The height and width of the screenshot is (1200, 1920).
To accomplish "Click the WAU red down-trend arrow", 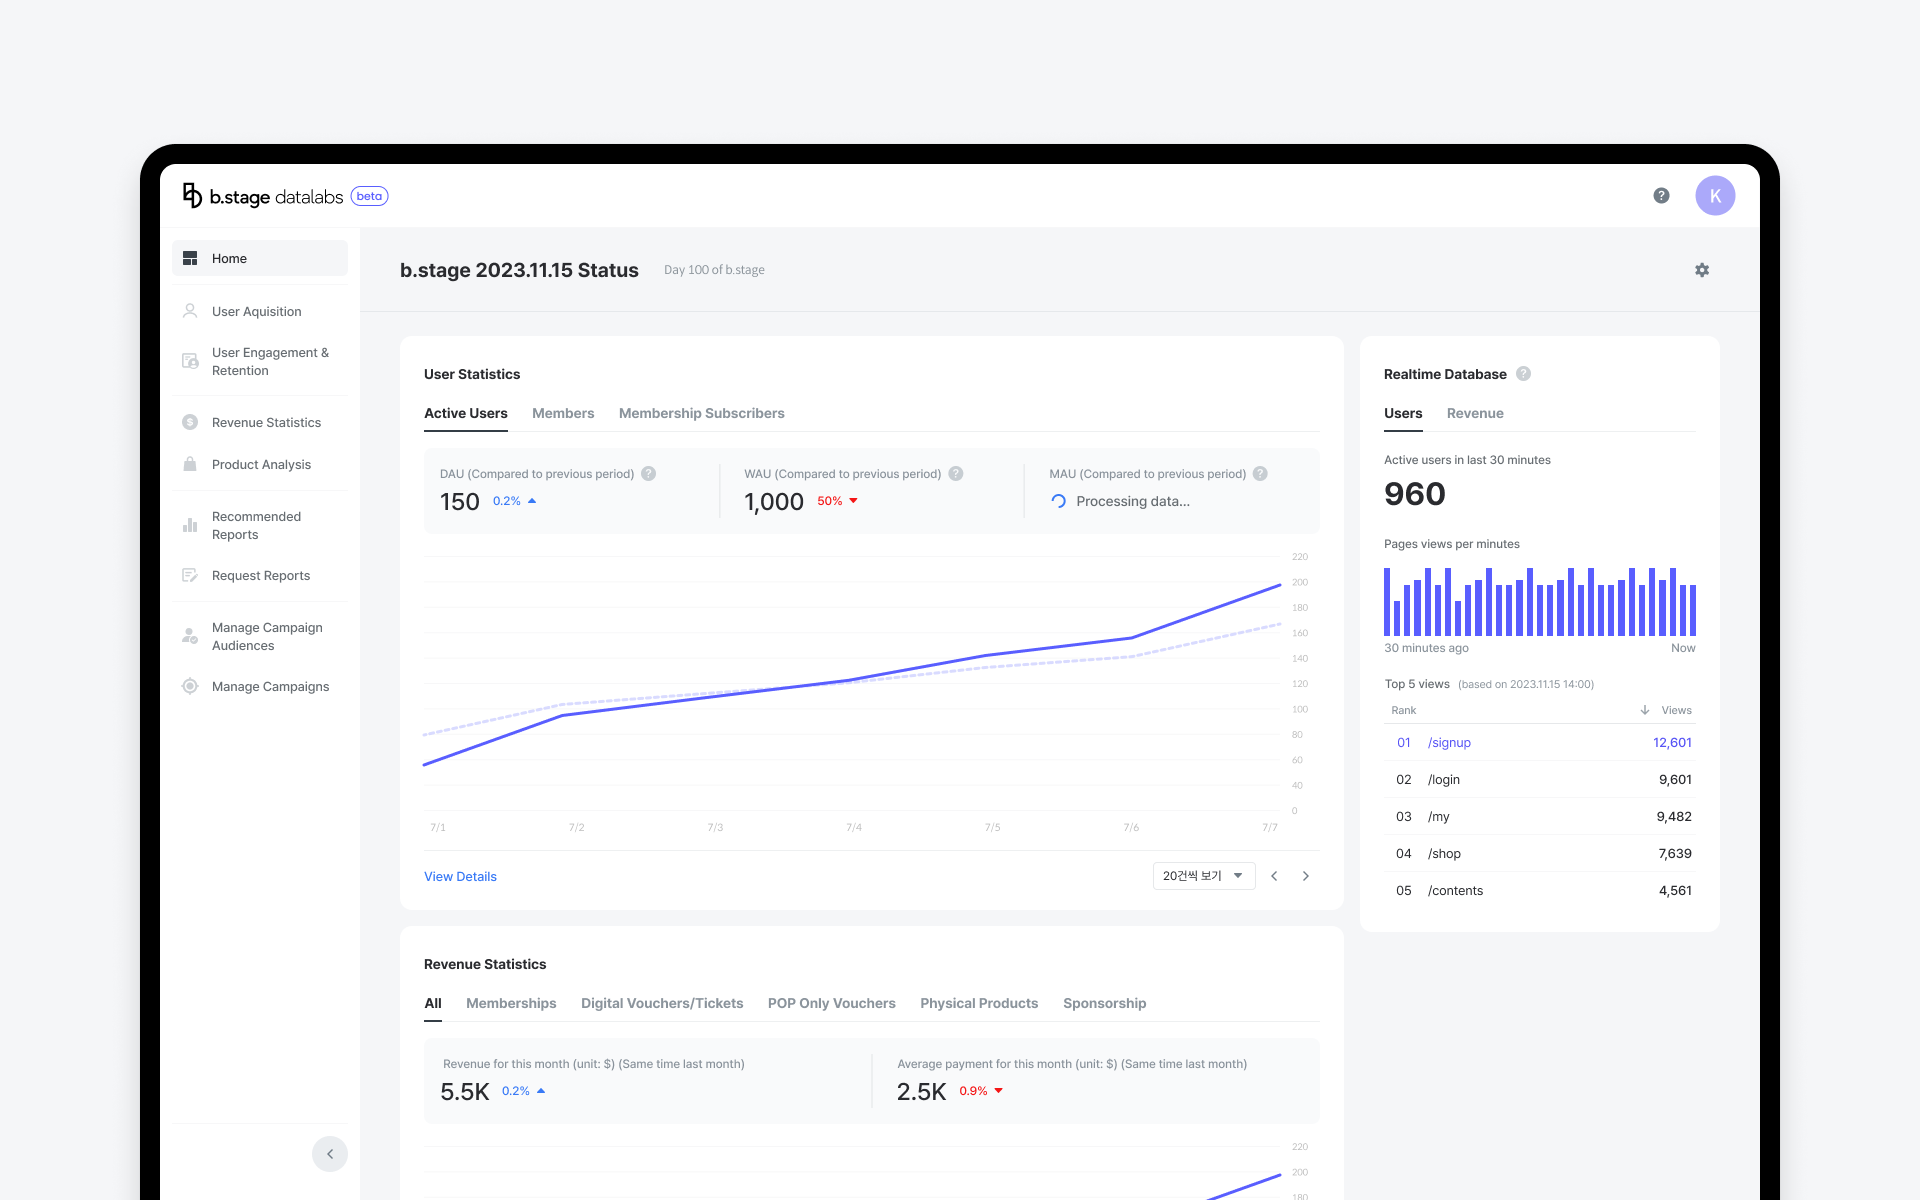I will [x=853, y=501].
